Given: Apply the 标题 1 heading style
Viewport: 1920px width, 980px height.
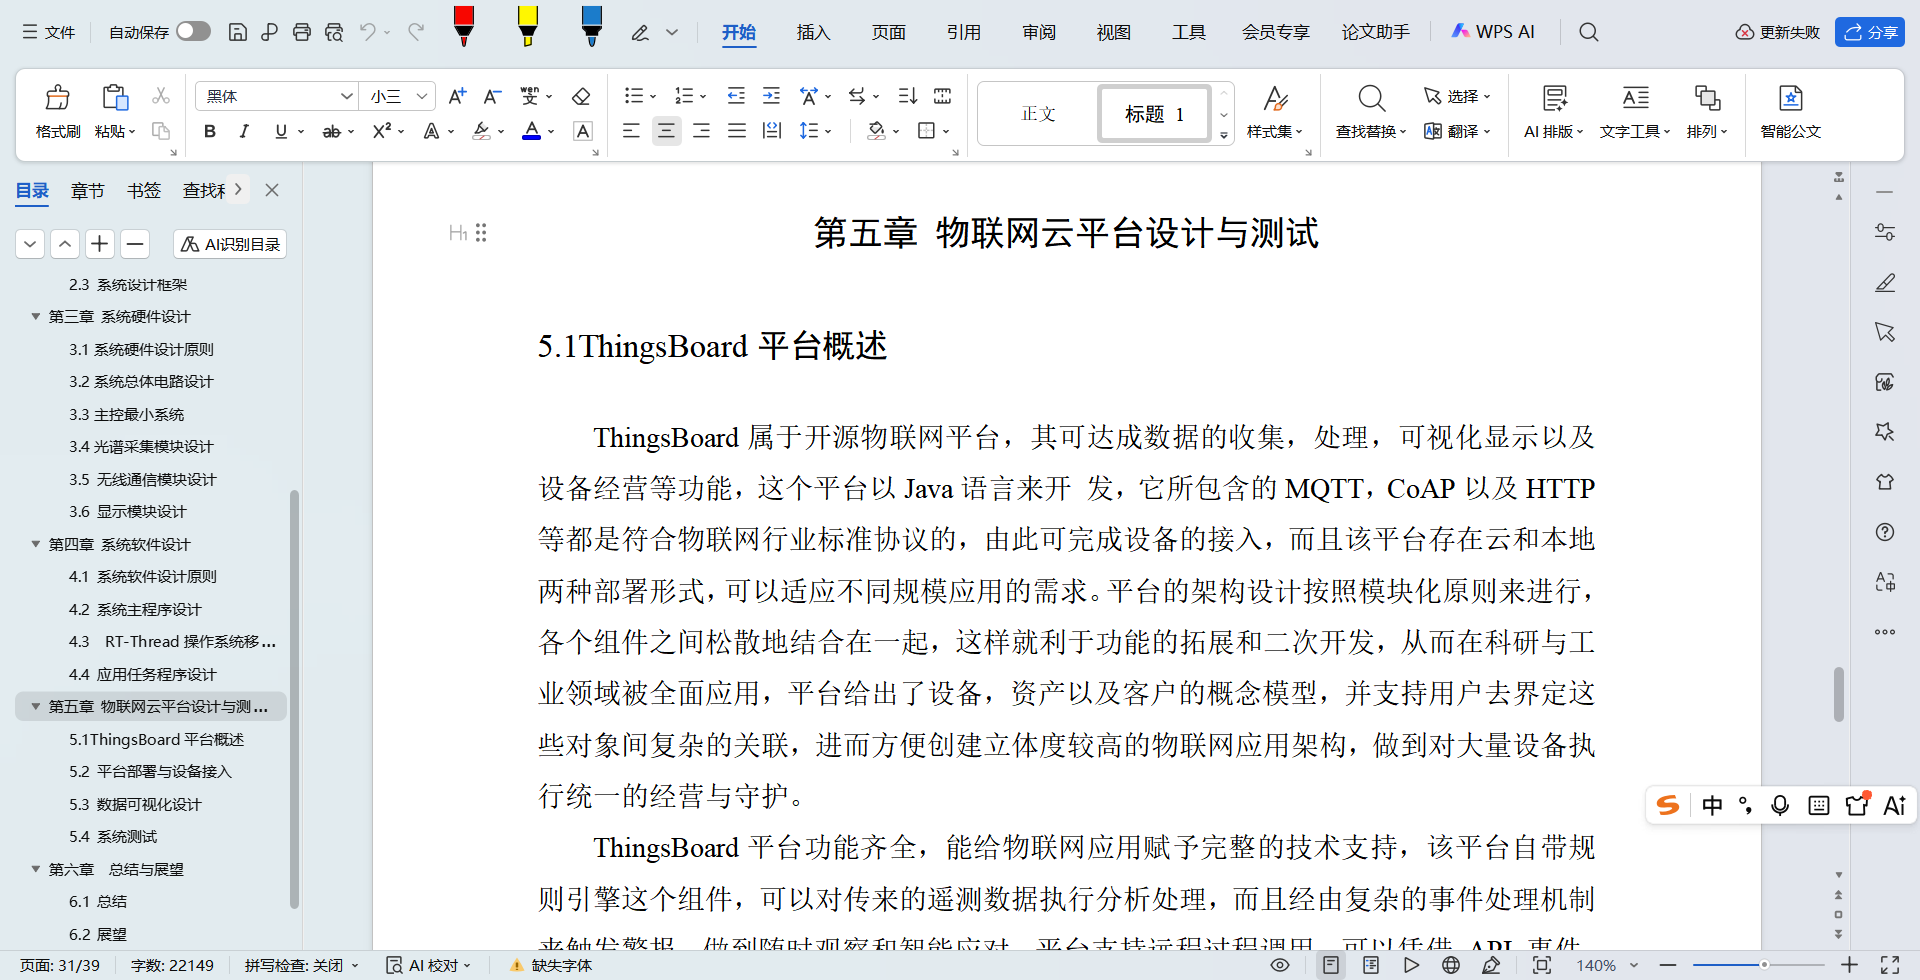Looking at the screenshot, I should coord(1155,114).
